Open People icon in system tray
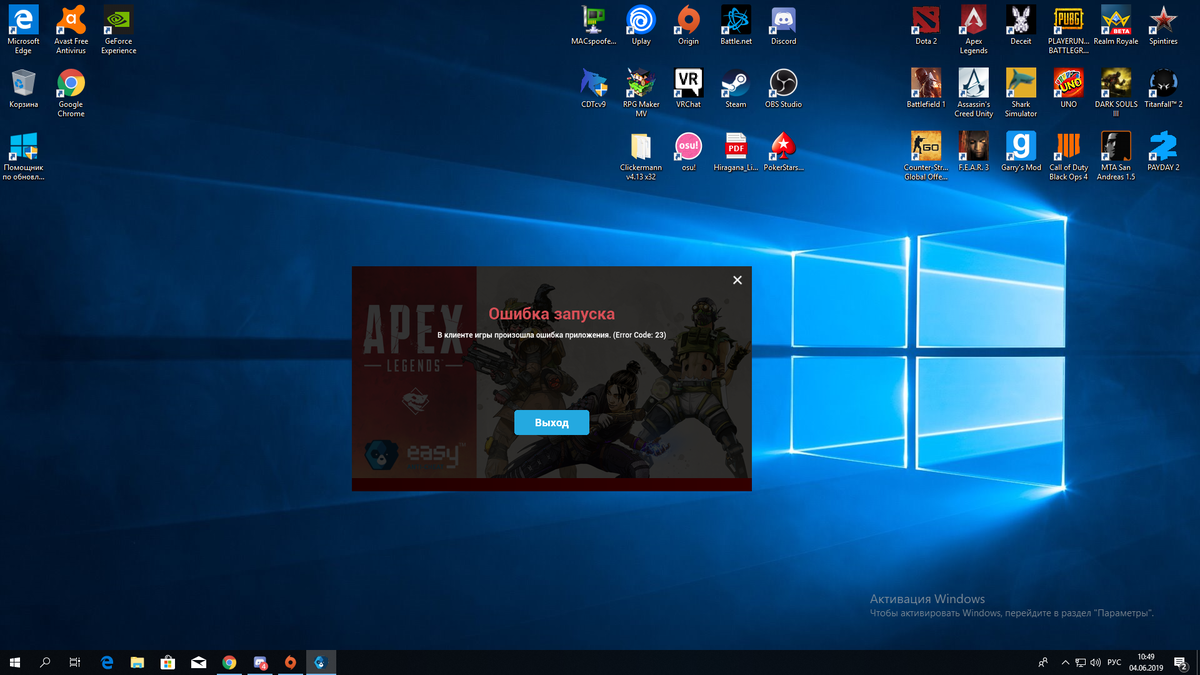The height and width of the screenshot is (675, 1200). click(x=1043, y=662)
